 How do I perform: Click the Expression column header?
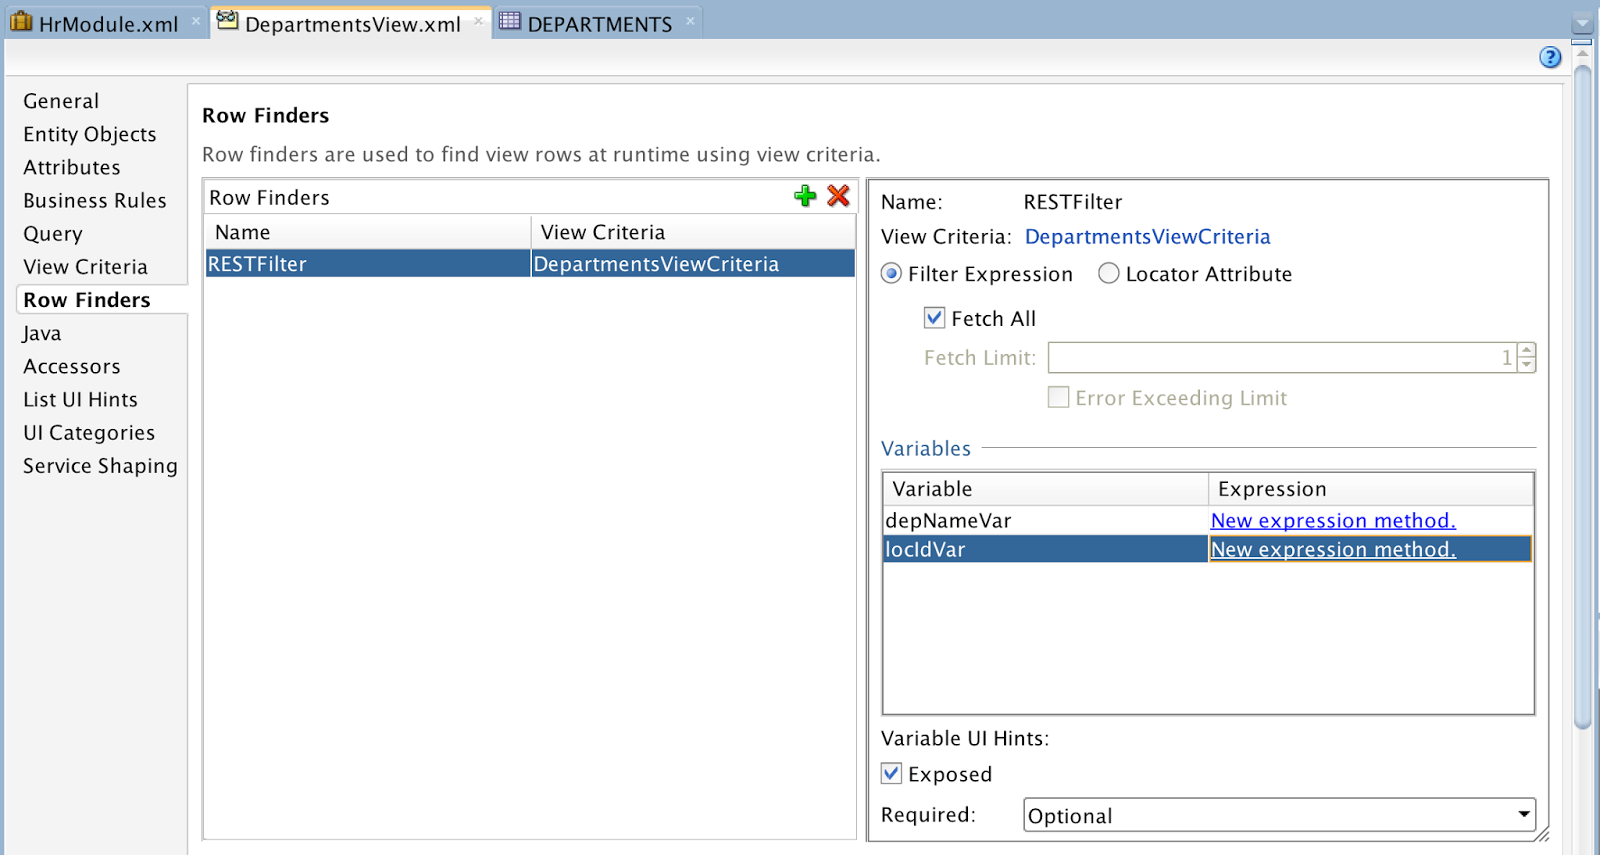point(1371,489)
